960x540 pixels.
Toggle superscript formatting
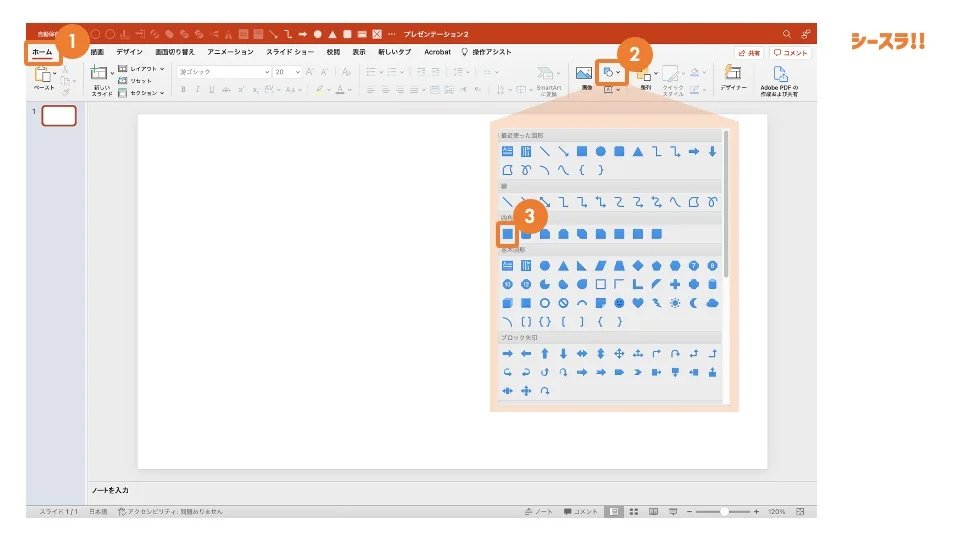point(241,89)
